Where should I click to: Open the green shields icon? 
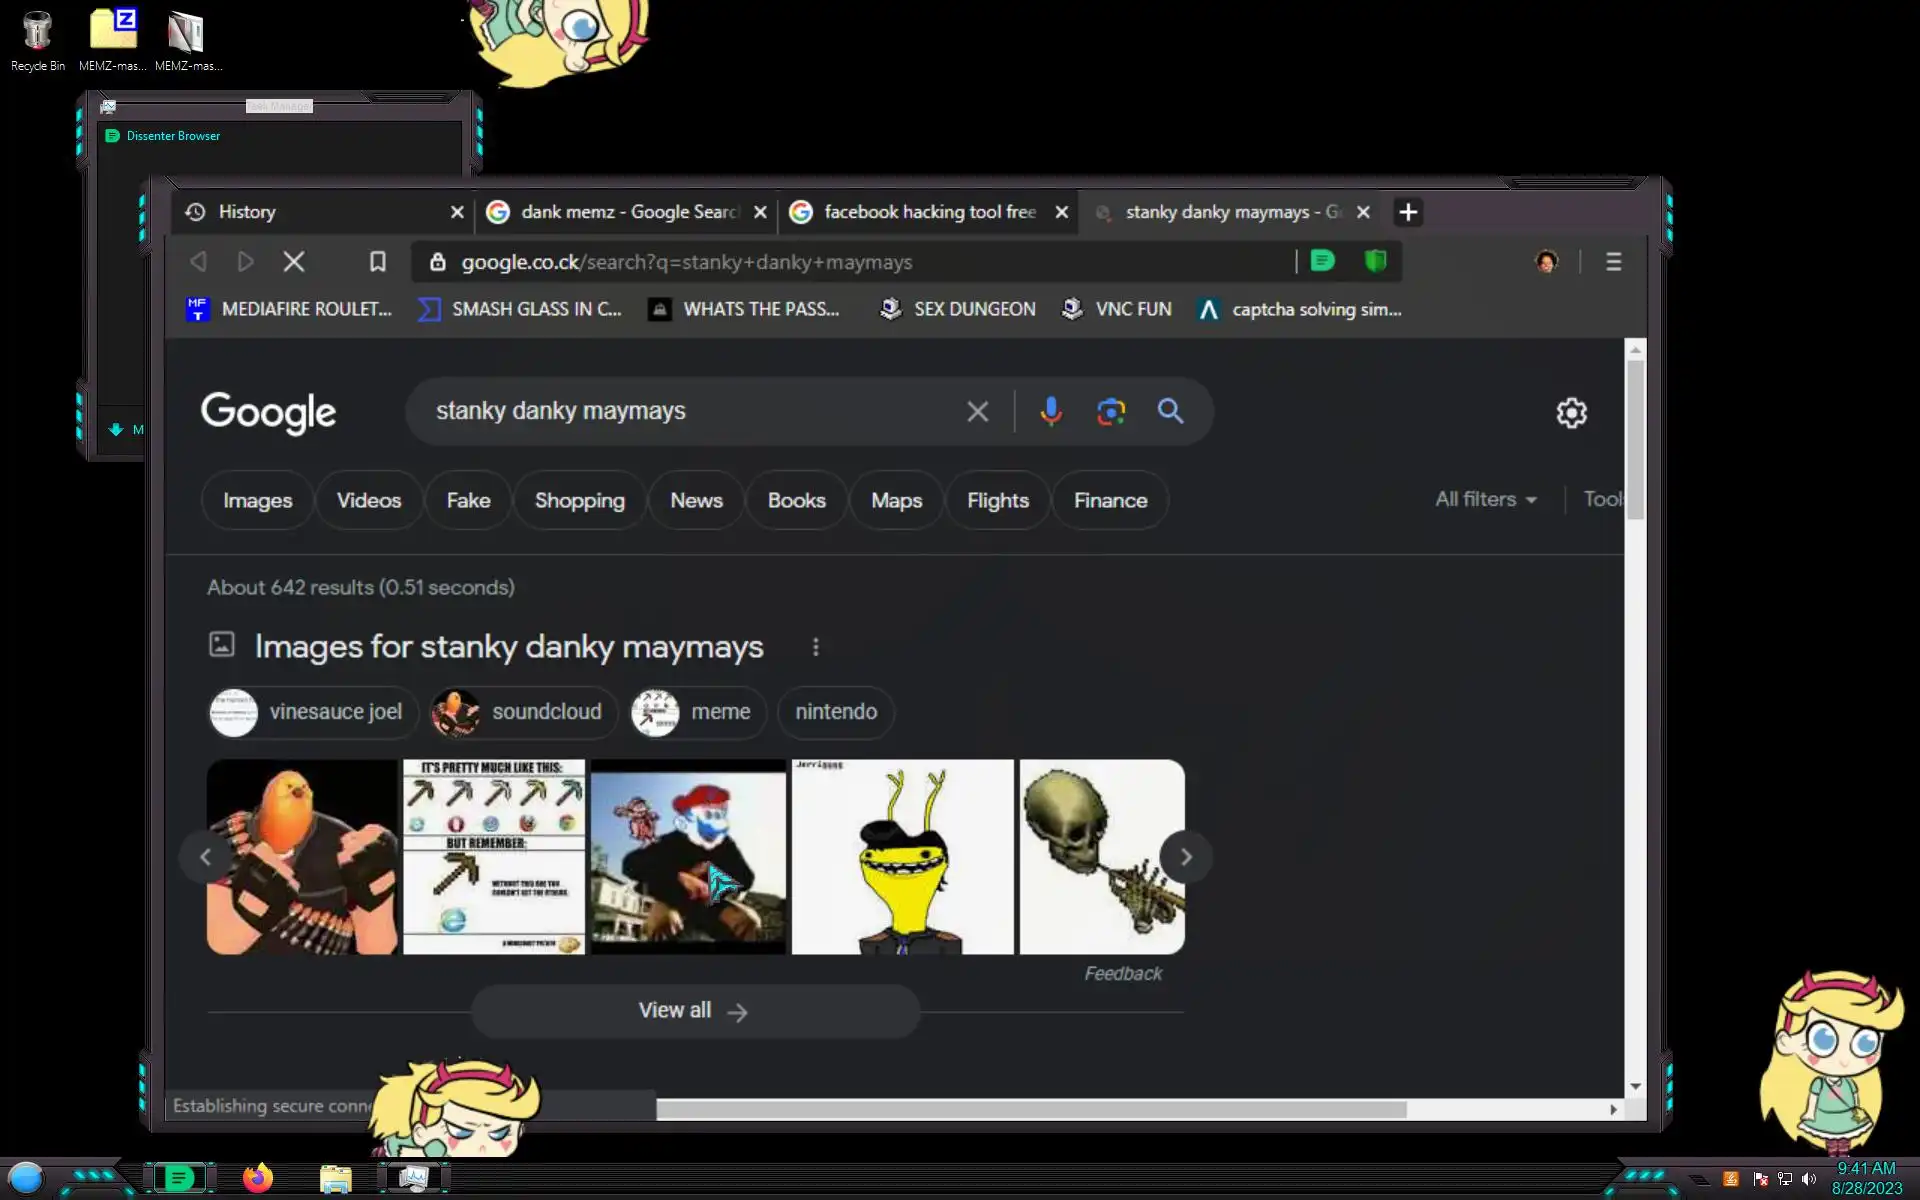click(1376, 262)
